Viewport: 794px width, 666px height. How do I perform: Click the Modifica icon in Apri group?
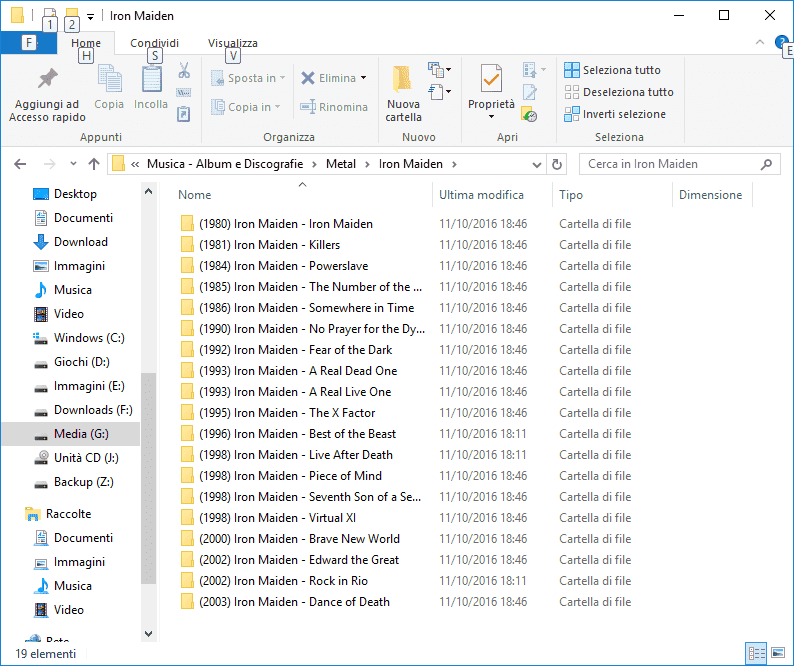click(530, 92)
